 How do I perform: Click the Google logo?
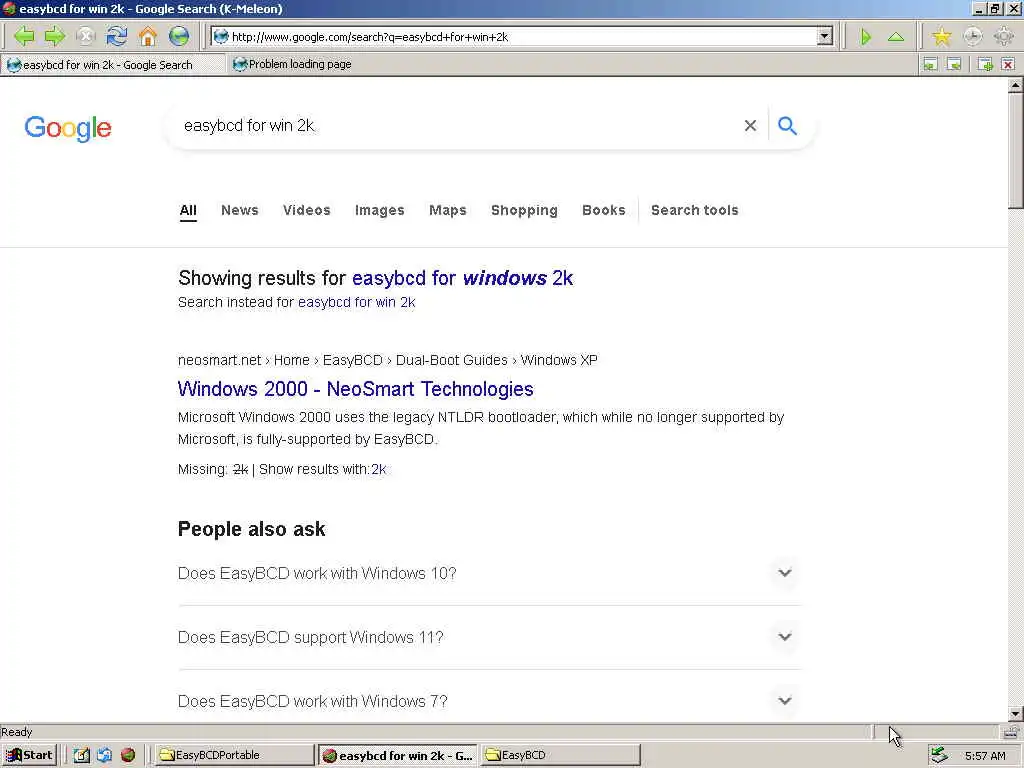[68, 128]
